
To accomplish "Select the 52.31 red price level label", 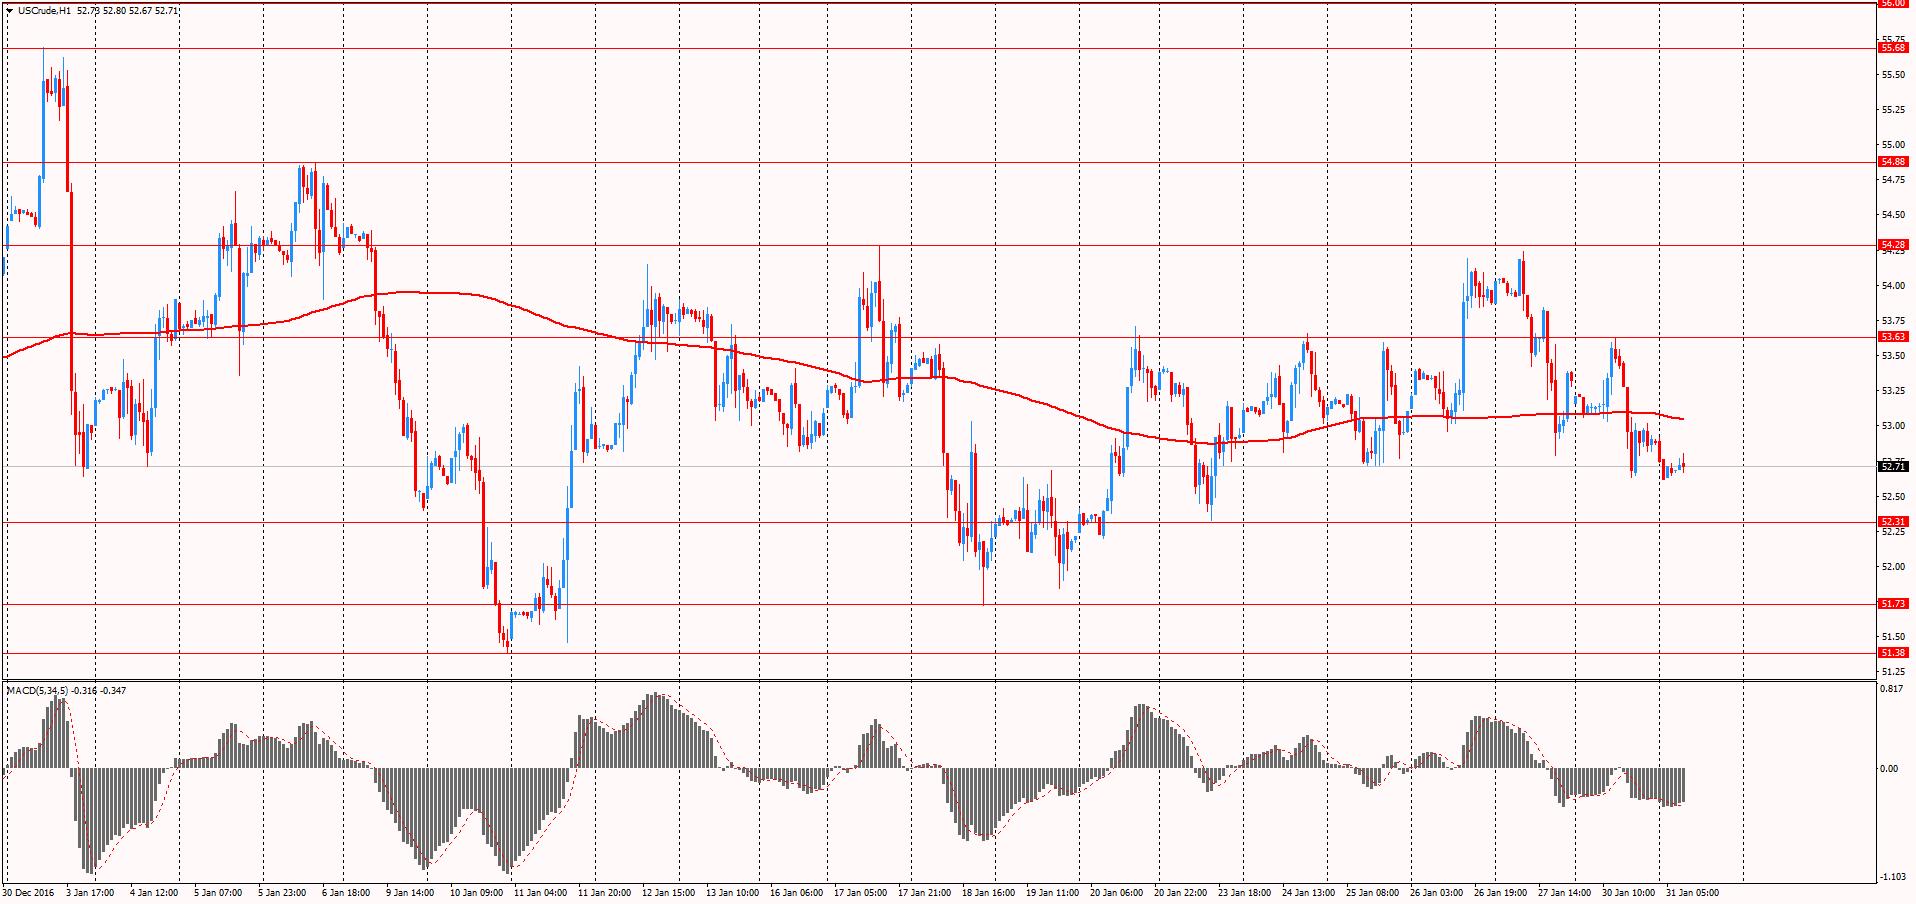I will tap(1892, 522).
